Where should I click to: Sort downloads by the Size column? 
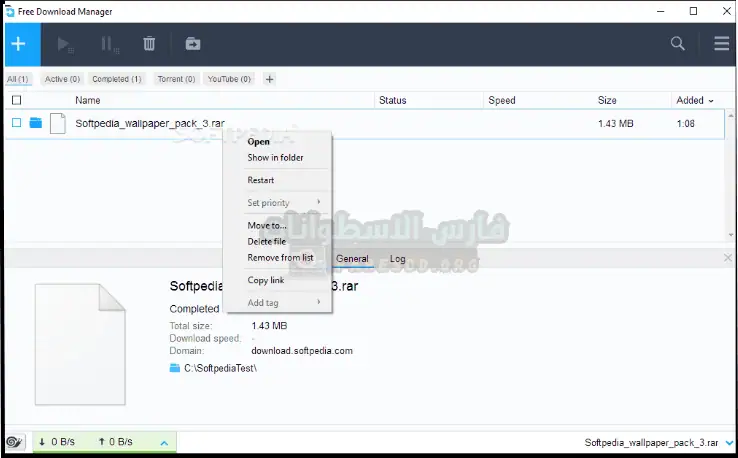pyautogui.click(x=607, y=100)
